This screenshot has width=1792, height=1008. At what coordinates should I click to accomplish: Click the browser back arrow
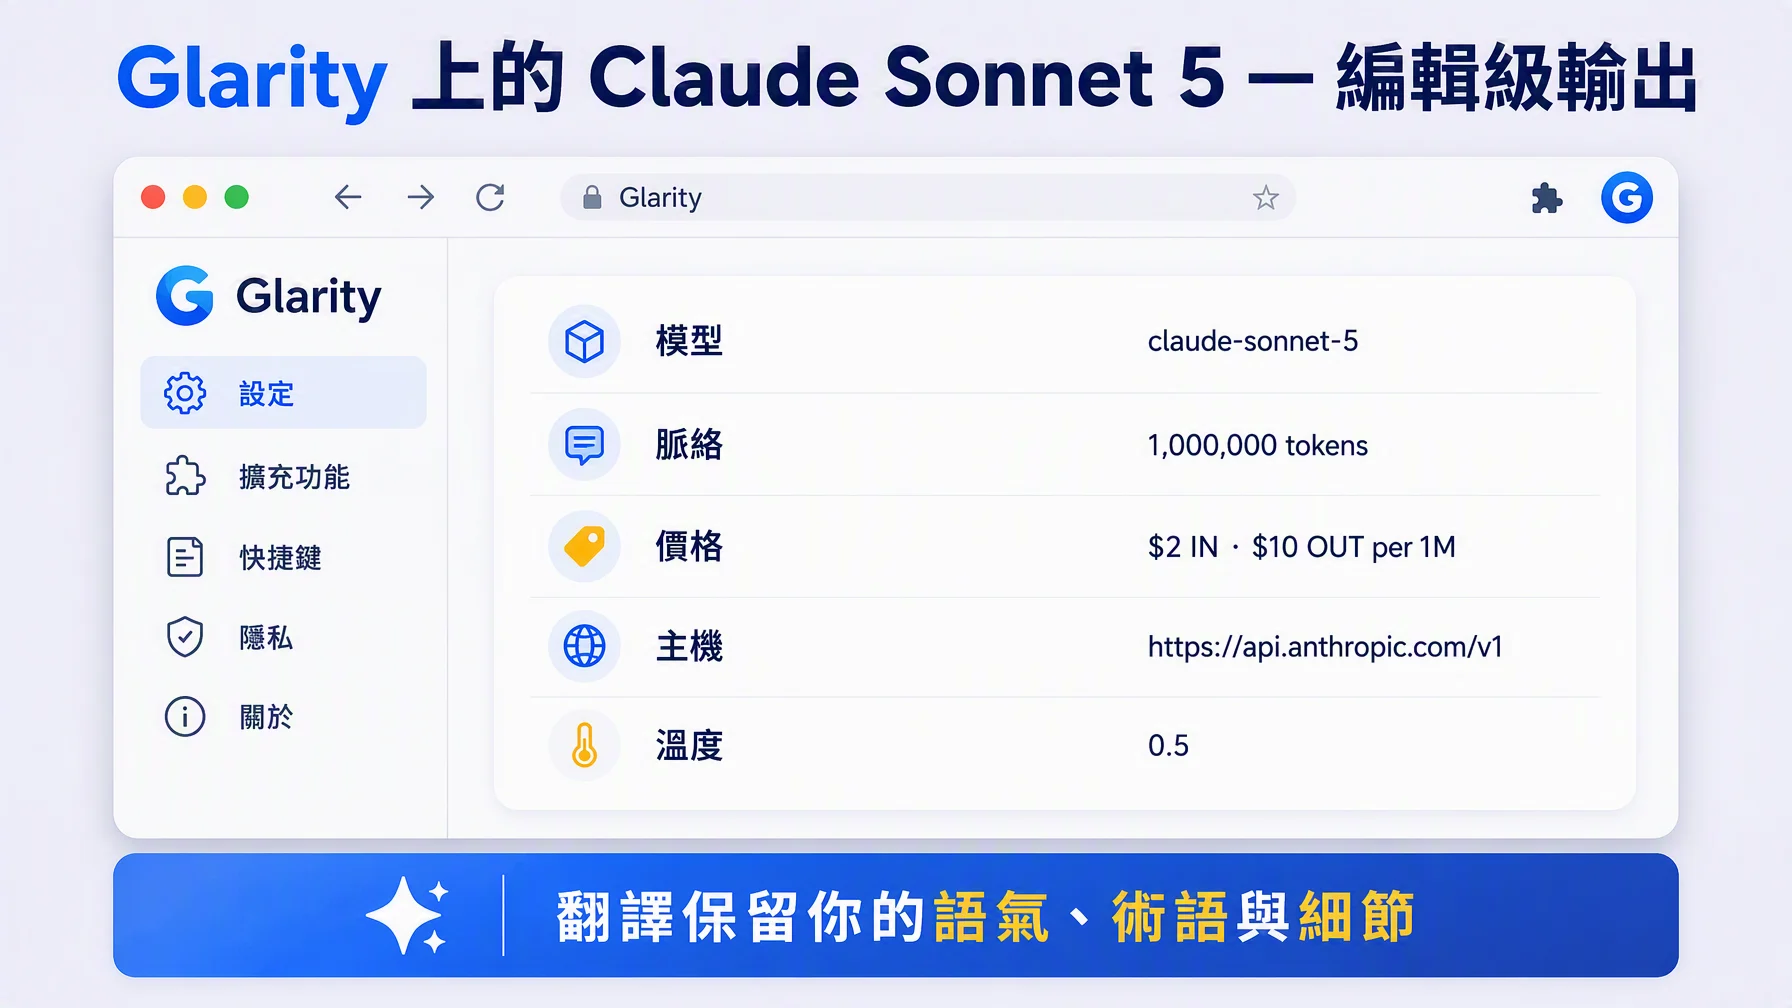(x=348, y=197)
